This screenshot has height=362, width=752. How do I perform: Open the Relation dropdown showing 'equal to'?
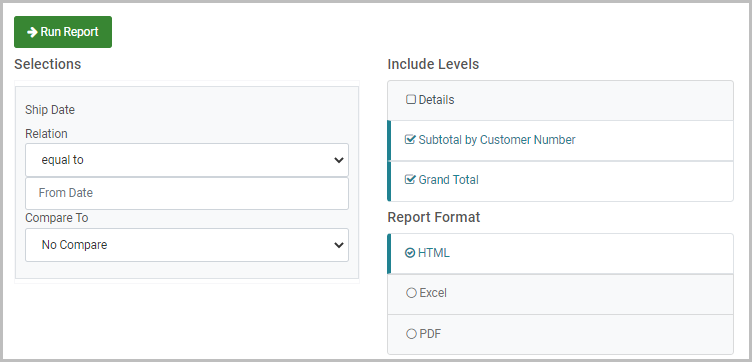click(187, 160)
